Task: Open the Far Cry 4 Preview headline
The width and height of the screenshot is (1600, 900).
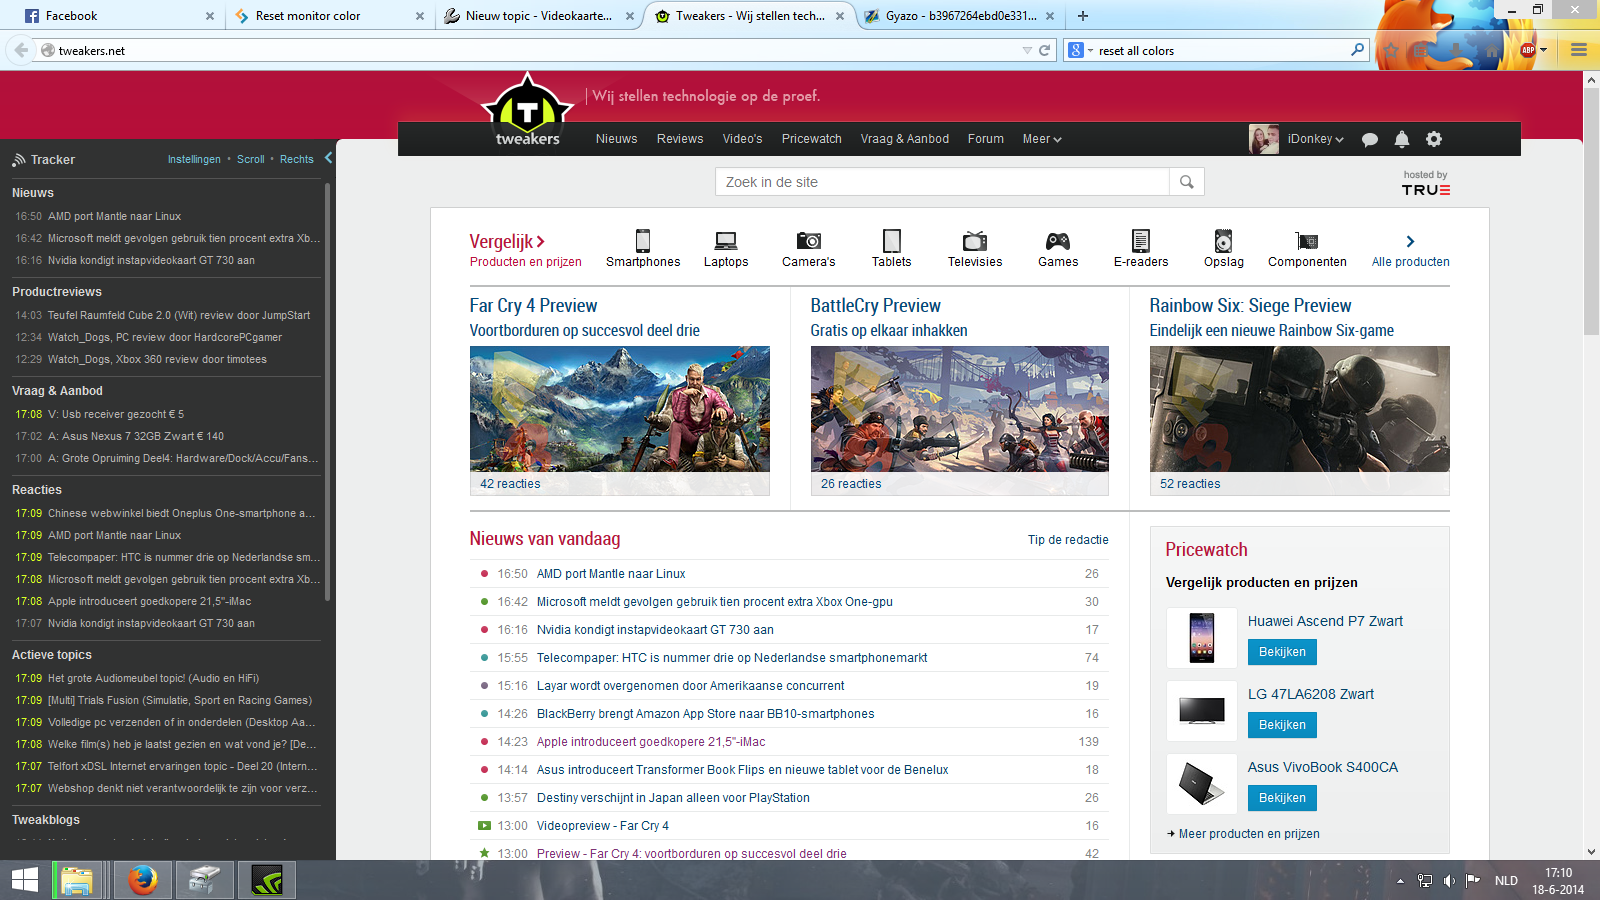Action: click(x=533, y=306)
